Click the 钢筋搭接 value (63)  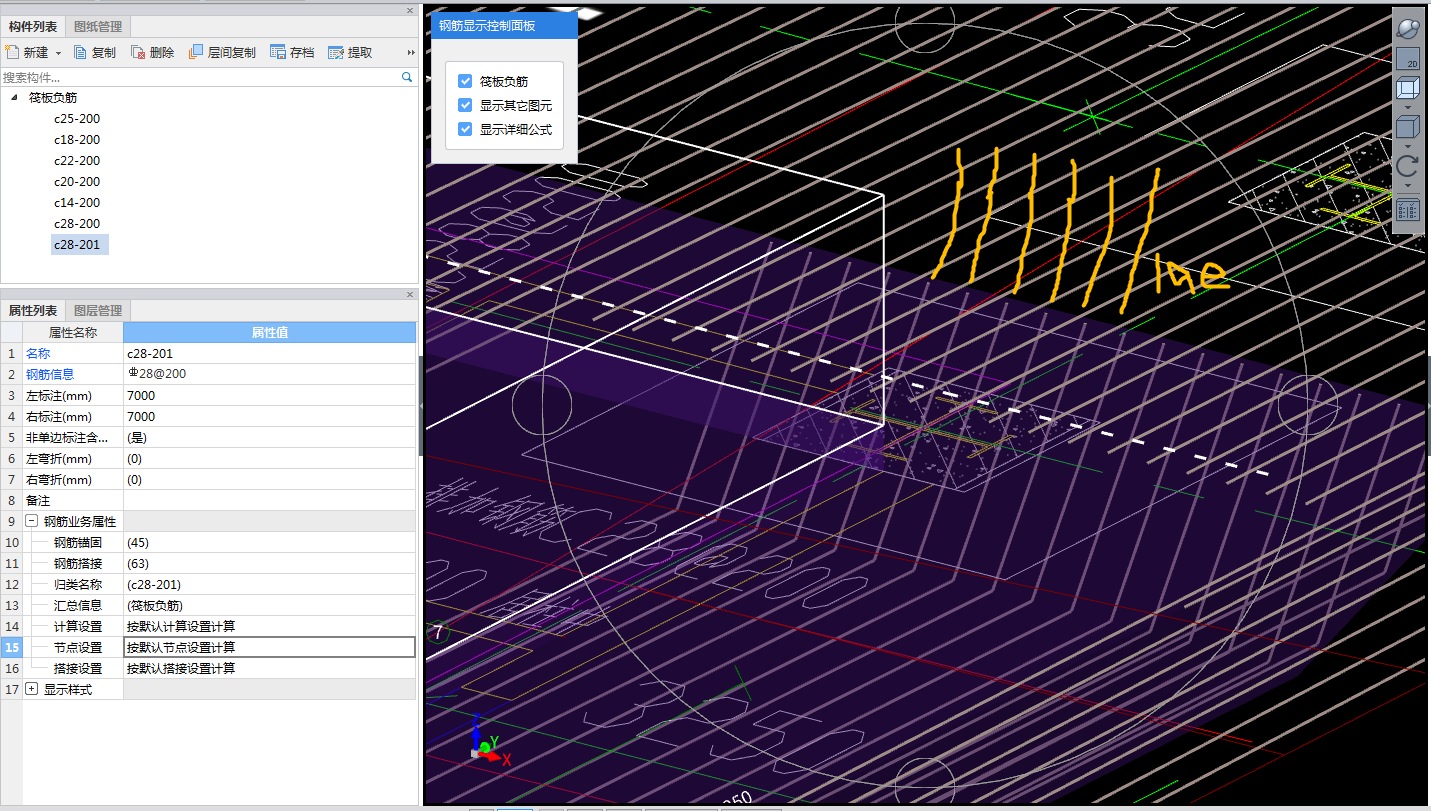(269, 563)
